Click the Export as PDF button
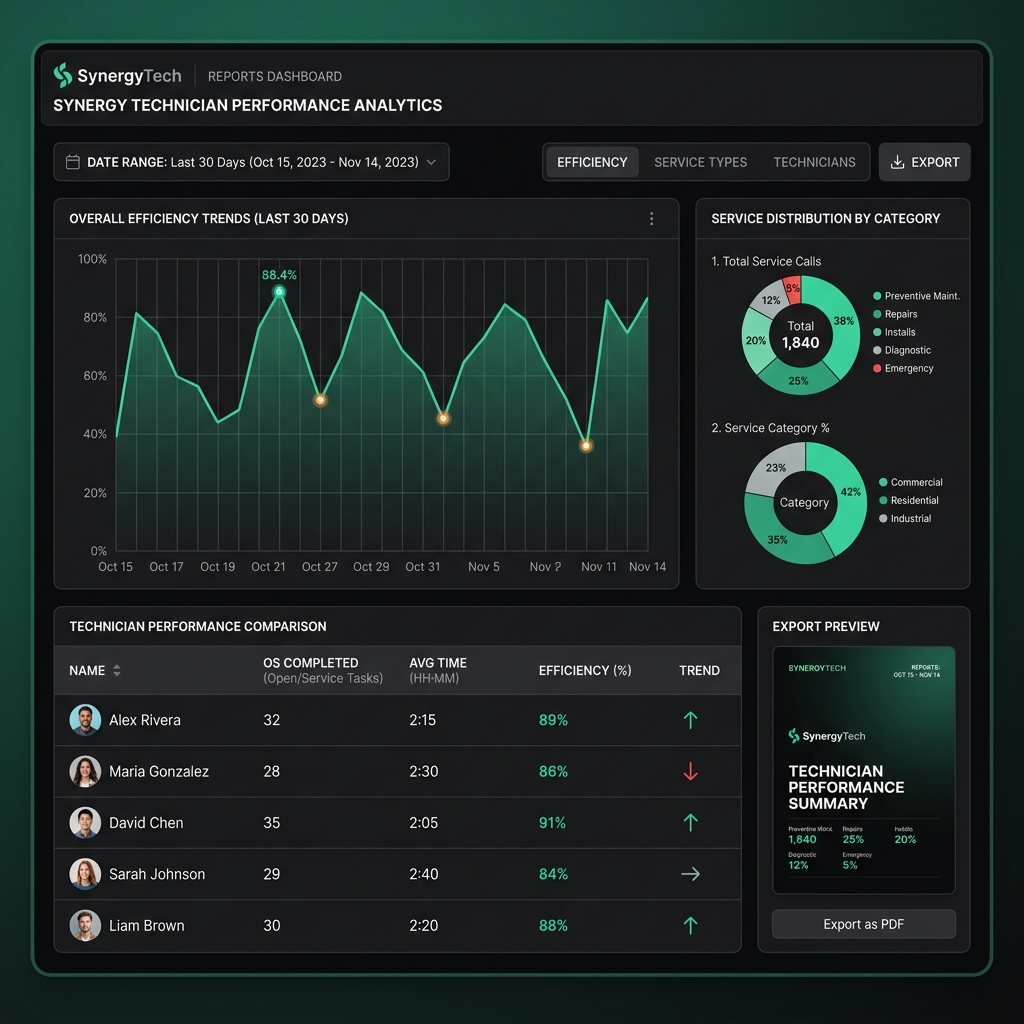The image size is (1024, 1024). pos(863,924)
